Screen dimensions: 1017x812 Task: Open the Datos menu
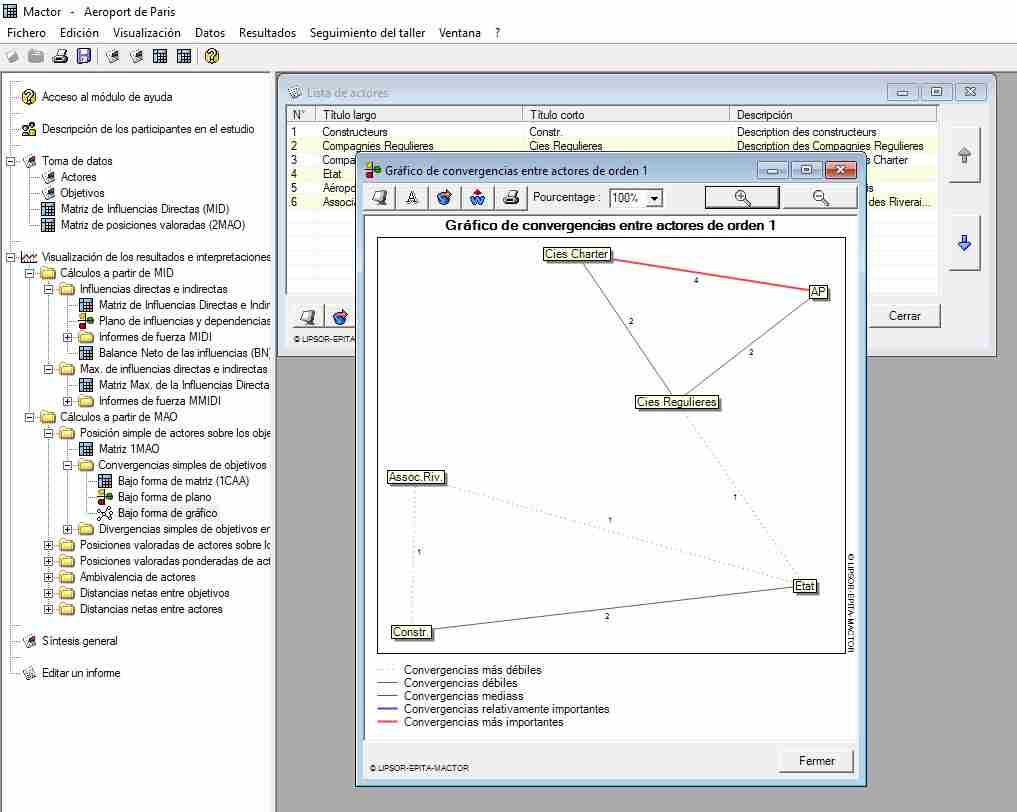coord(209,32)
